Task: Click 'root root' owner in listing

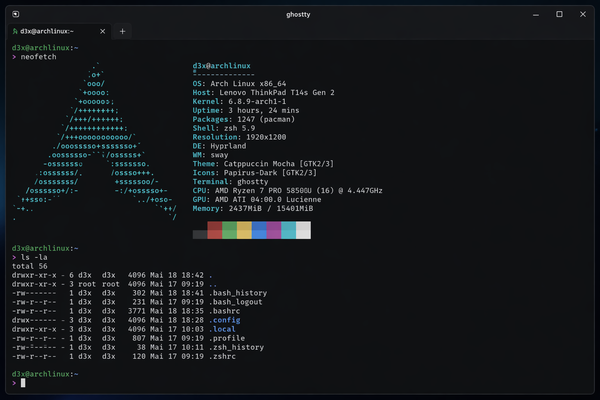Action: [x=99, y=284]
